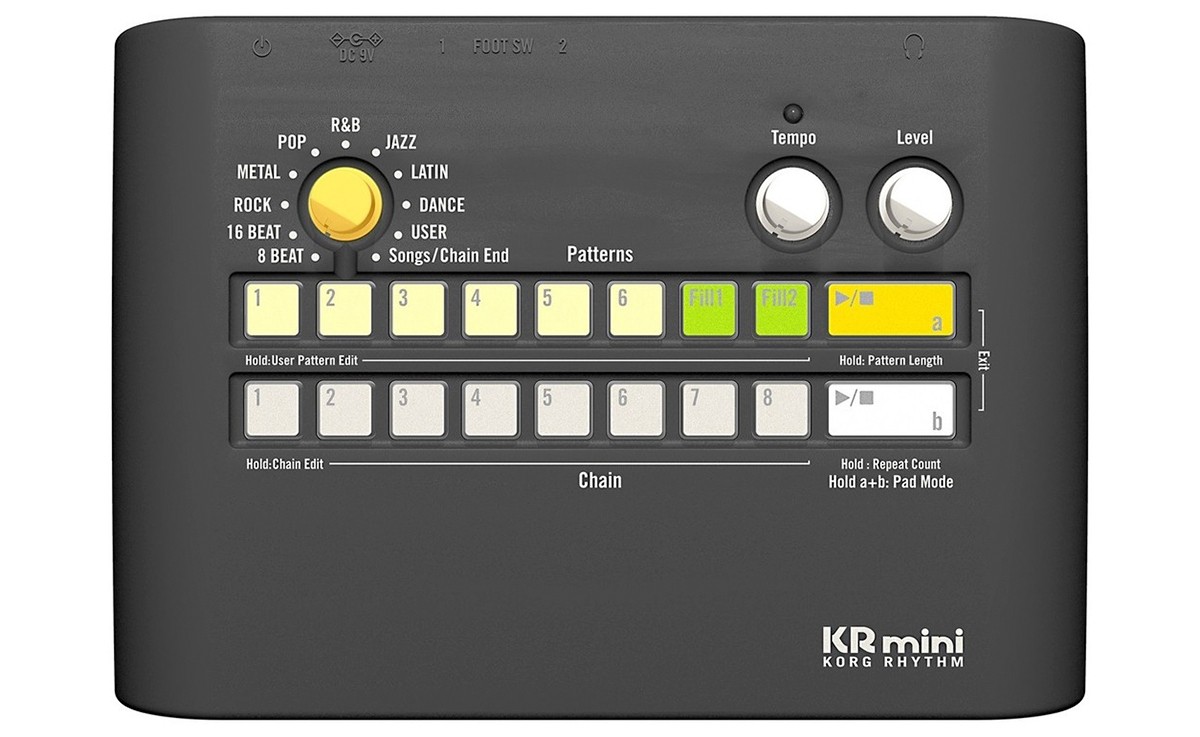The height and width of the screenshot is (737, 1200).
Task: Click the Exit label
Action: point(984,360)
